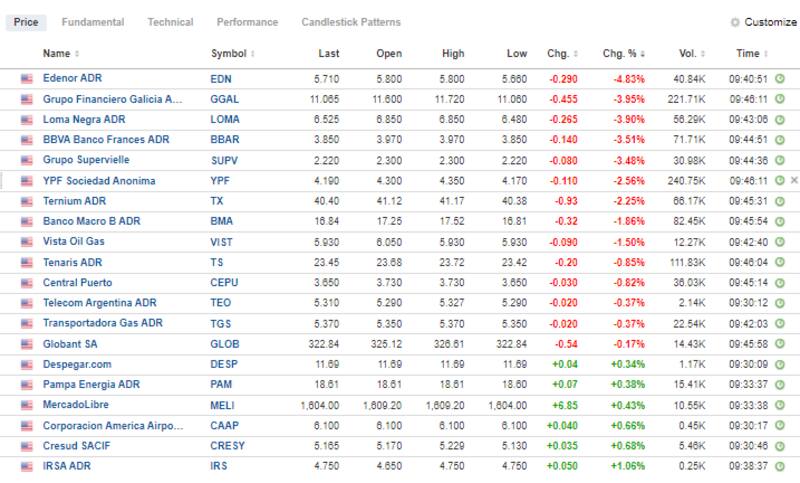
Task: Click the green clock icon for Edenor ADR
Action: (780, 78)
